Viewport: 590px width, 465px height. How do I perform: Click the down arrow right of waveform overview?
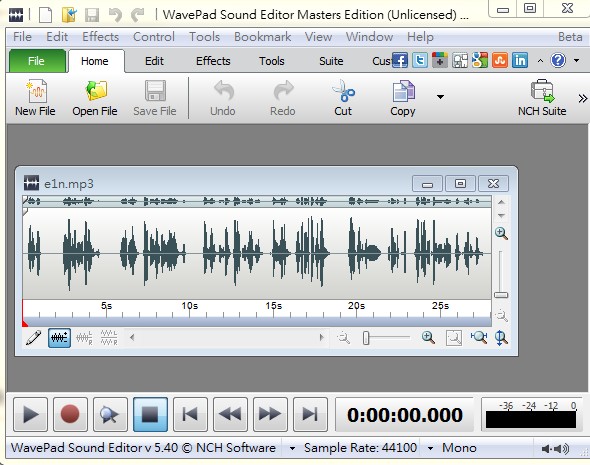pyautogui.click(x=501, y=216)
